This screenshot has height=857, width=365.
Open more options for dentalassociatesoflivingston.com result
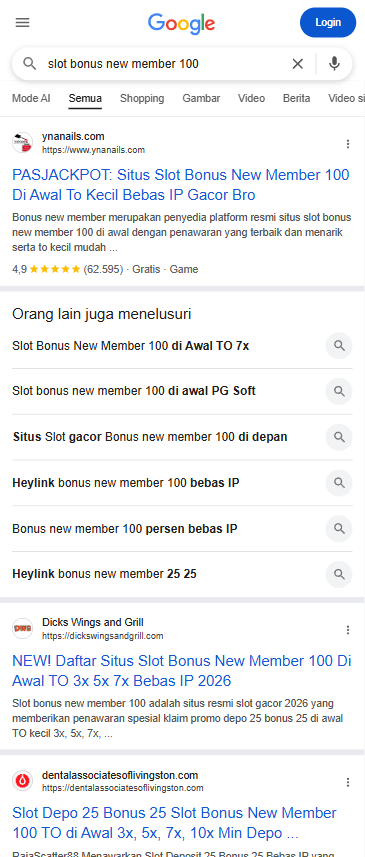(x=348, y=783)
